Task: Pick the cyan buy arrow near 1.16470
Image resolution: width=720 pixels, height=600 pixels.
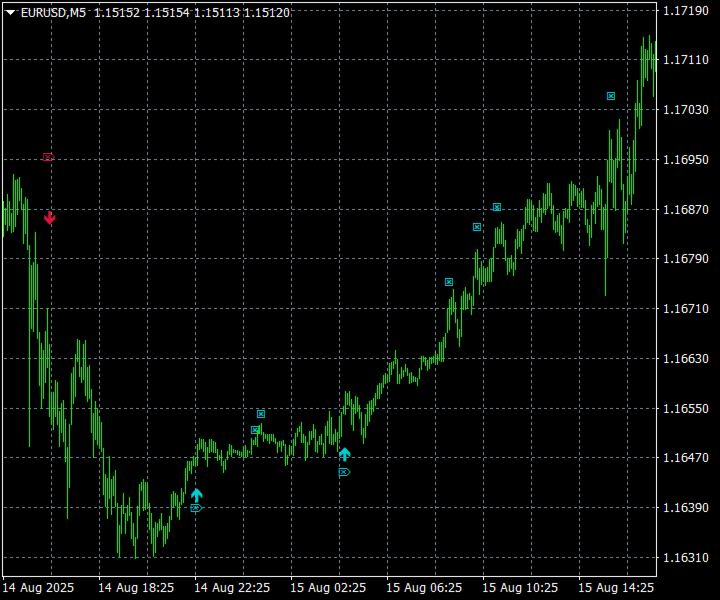Action: tap(344, 454)
